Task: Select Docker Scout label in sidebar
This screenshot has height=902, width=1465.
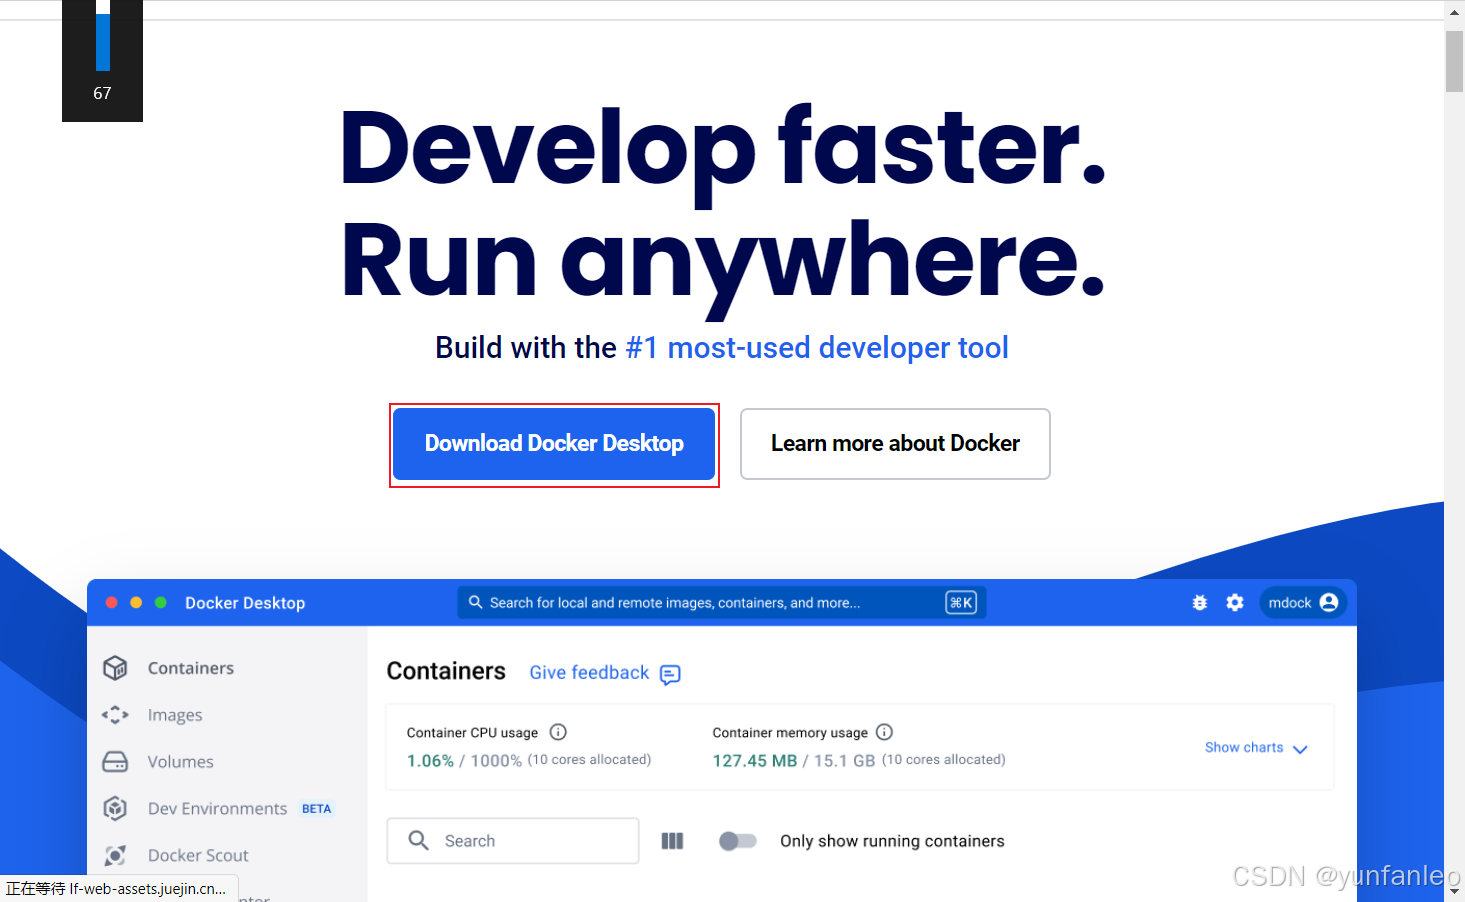Action: 198,856
